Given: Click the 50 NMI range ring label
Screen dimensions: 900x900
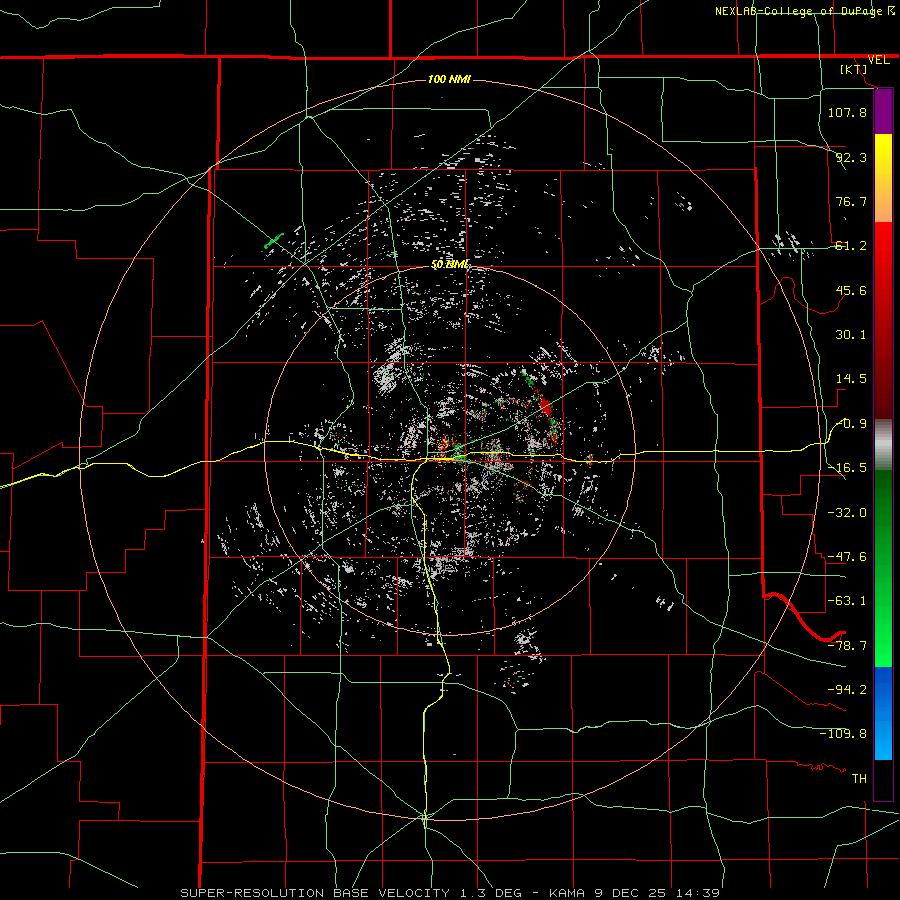Looking at the screenshot, I should (450, 265).
